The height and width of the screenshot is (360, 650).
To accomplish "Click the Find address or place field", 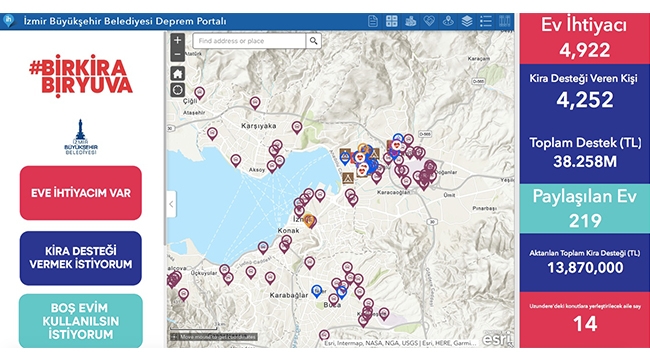I will click(x=250, y=41).
